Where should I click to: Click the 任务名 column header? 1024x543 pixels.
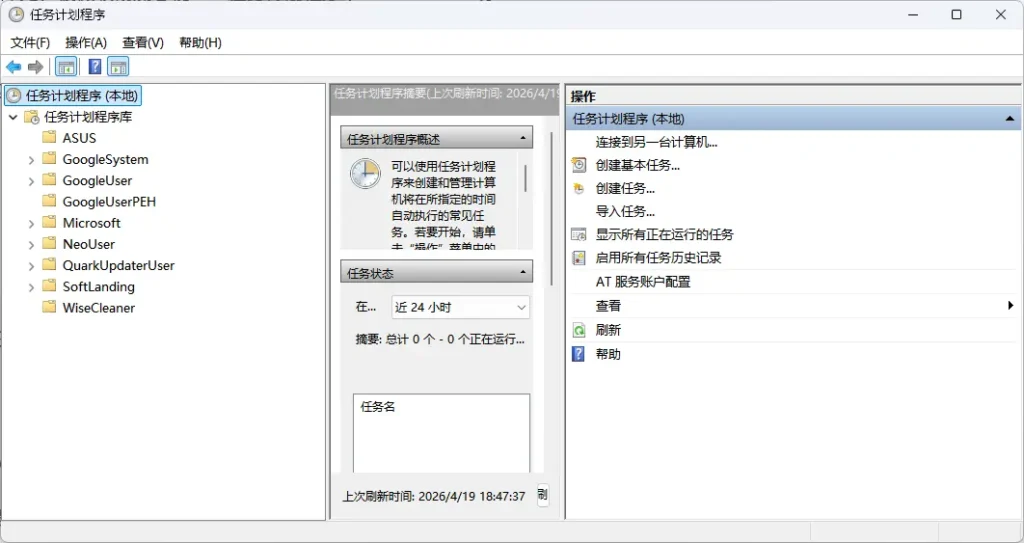(x=377, y=406)
